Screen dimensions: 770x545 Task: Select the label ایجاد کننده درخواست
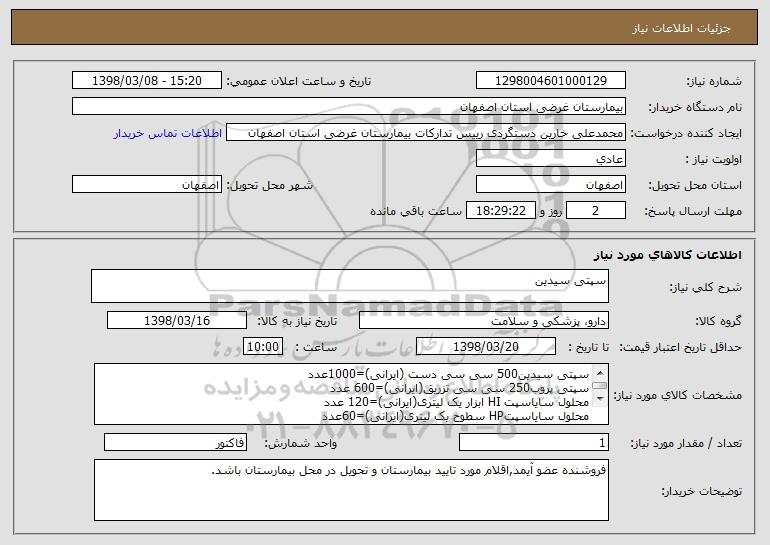[686, 134]
